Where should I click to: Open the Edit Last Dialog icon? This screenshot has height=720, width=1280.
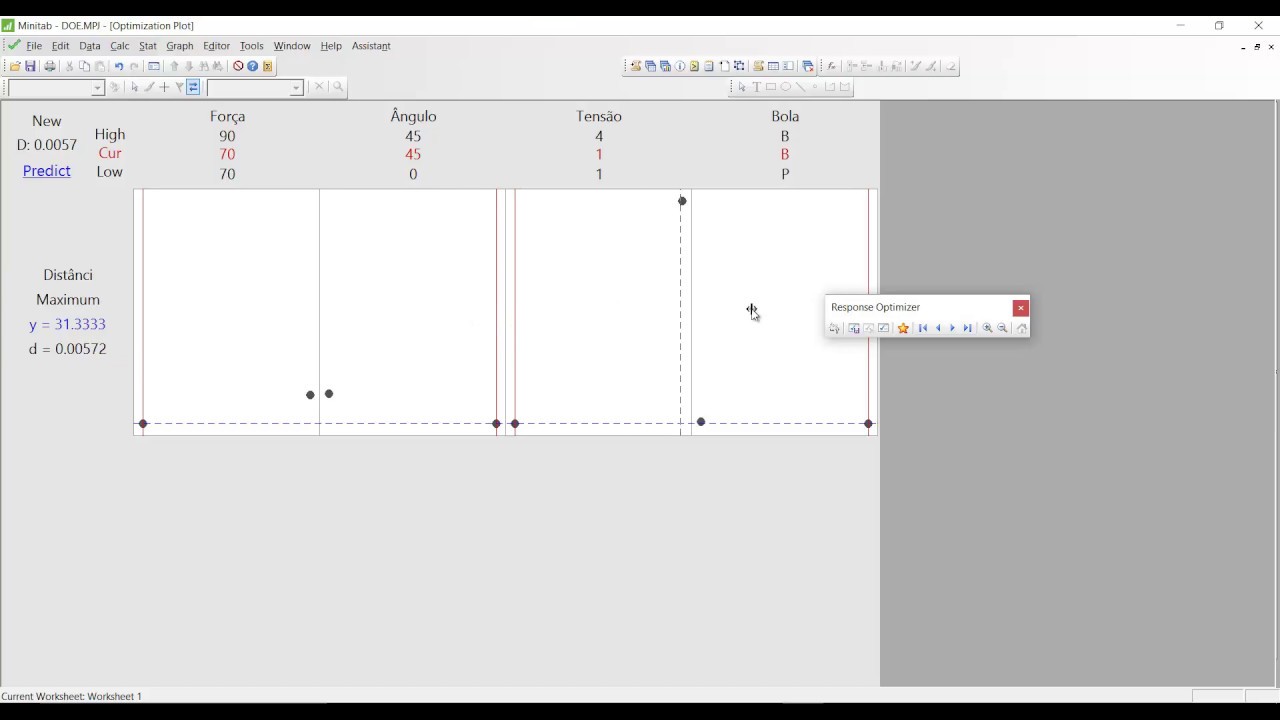tap(153, 66)
